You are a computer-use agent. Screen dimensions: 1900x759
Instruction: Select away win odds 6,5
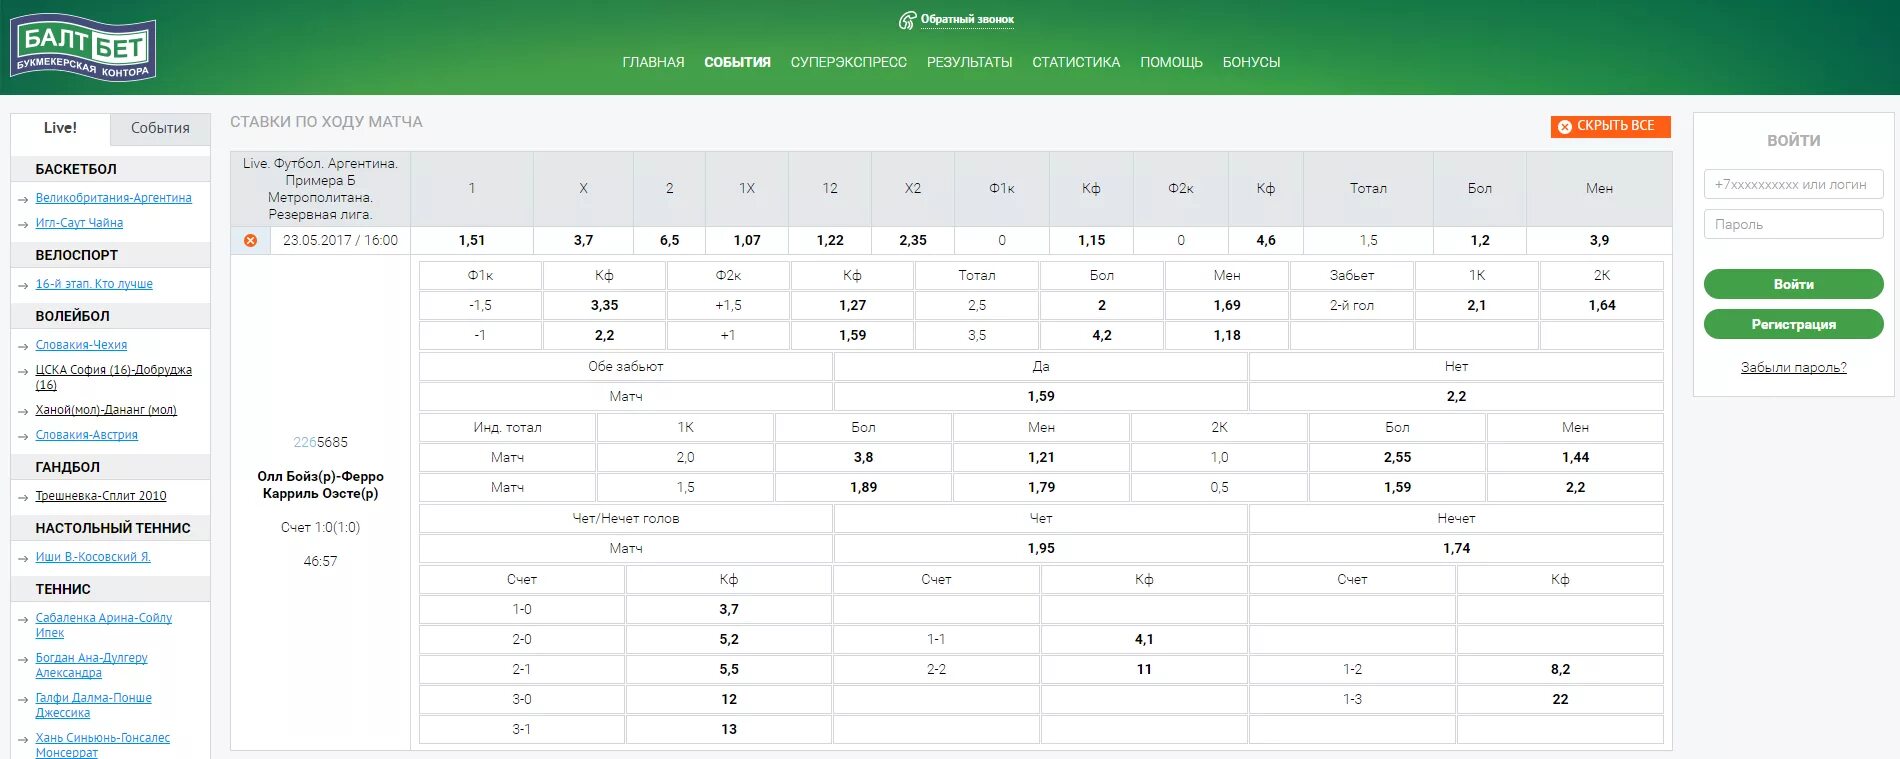pyautogui.click(x=669, y=240)
